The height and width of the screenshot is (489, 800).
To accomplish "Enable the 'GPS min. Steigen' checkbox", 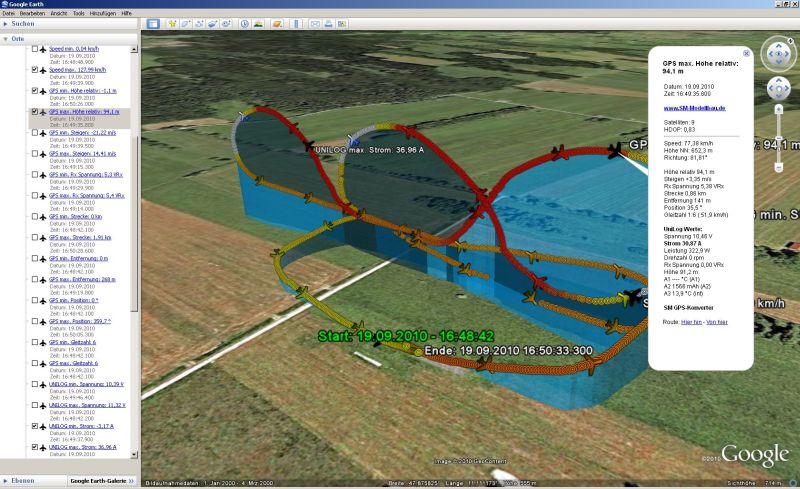I will pos(36,132).
